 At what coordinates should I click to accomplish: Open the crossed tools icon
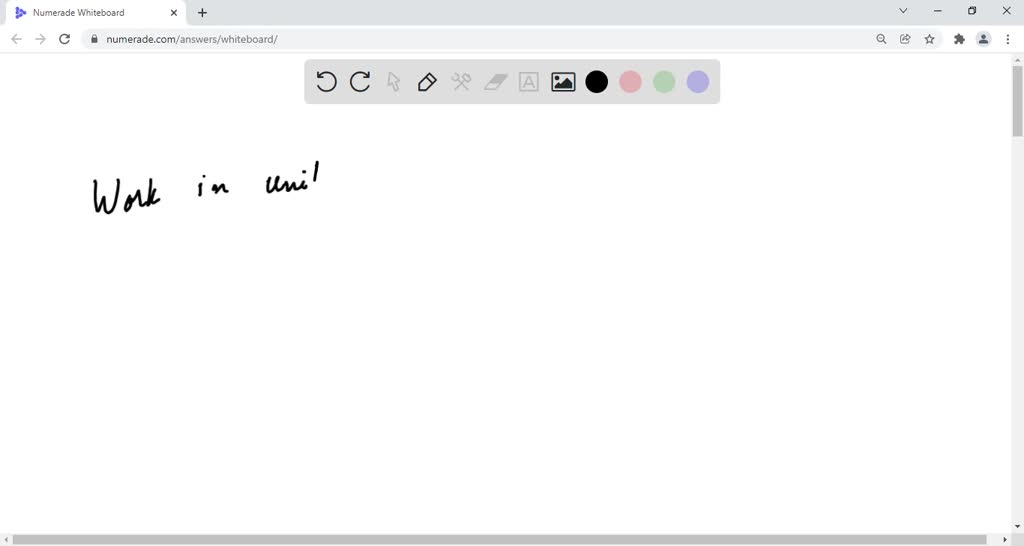[461, 82]
